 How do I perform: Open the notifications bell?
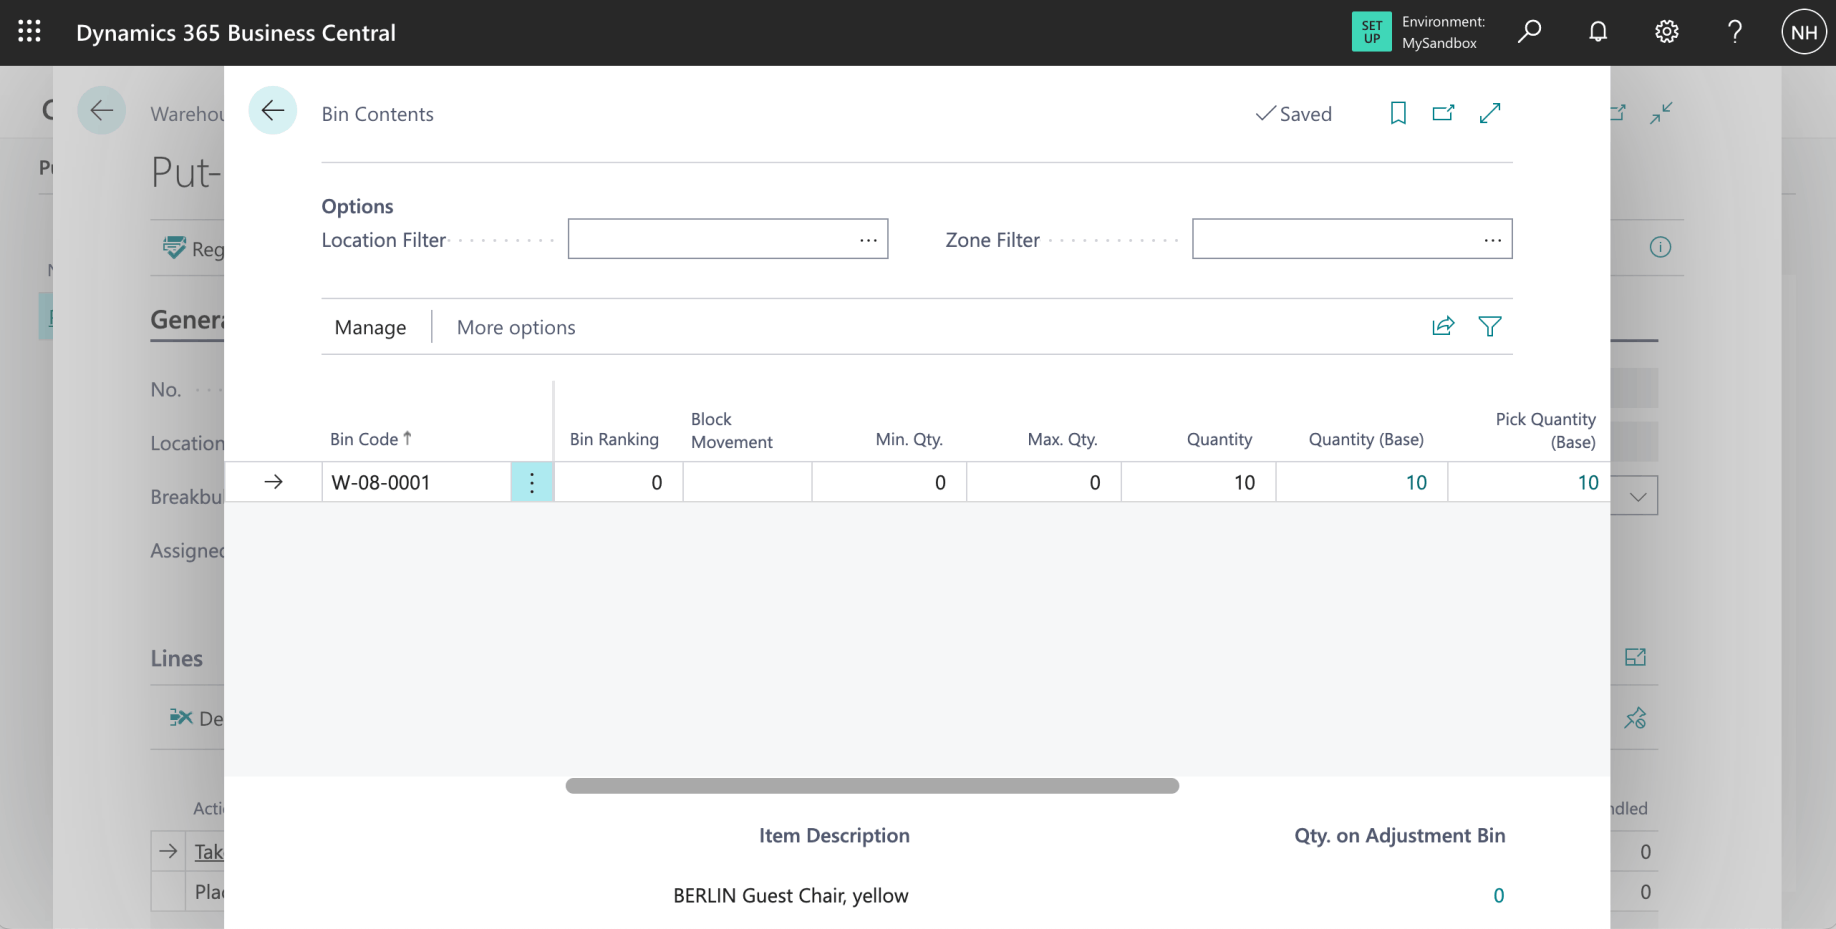pyautogui.click(x=1598, y=32)
